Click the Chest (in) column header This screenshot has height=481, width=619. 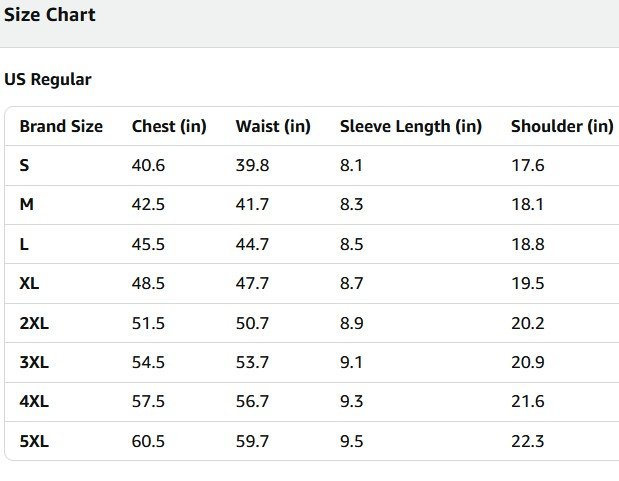pos(169,127)
